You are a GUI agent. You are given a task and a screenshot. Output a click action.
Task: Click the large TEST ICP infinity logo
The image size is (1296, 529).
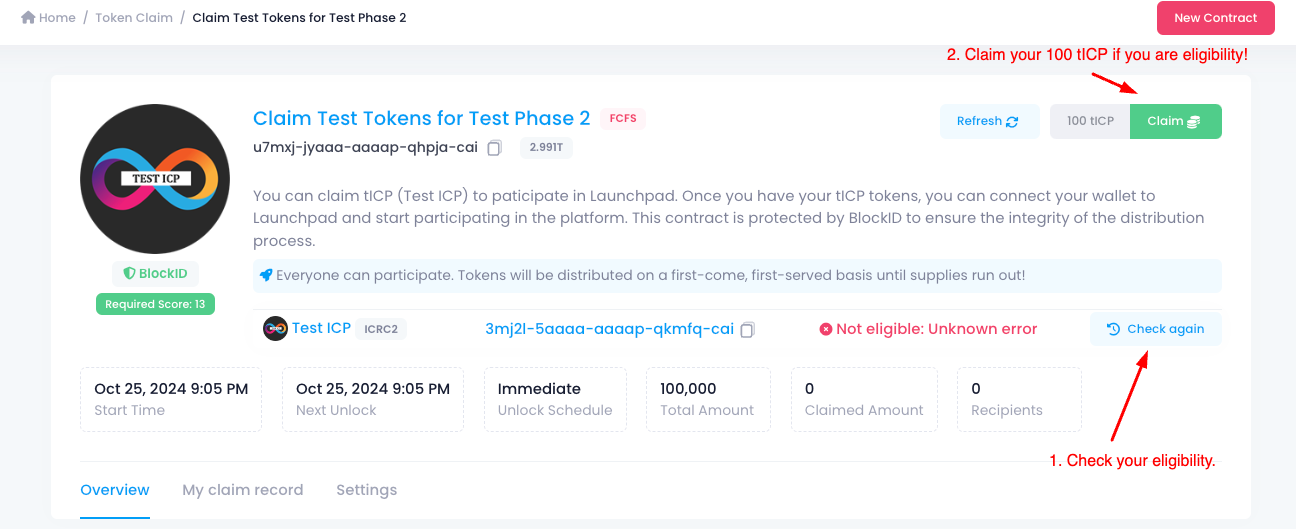tap(155, 179)
